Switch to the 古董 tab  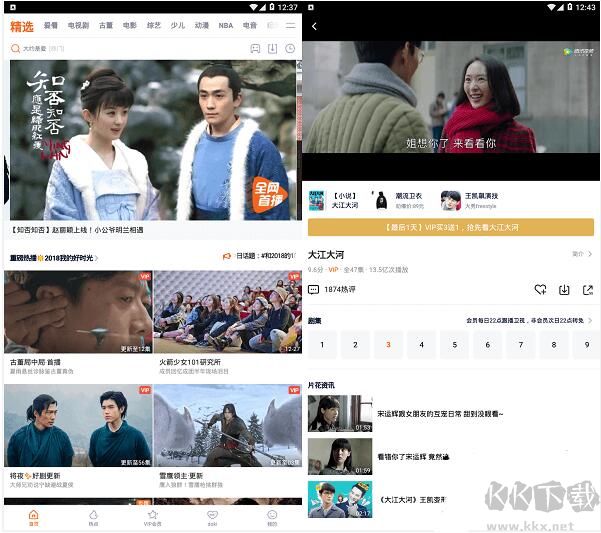[106, 26]
